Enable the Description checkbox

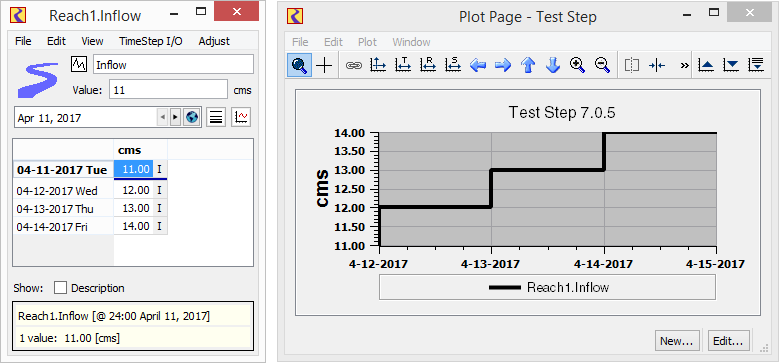60,288
